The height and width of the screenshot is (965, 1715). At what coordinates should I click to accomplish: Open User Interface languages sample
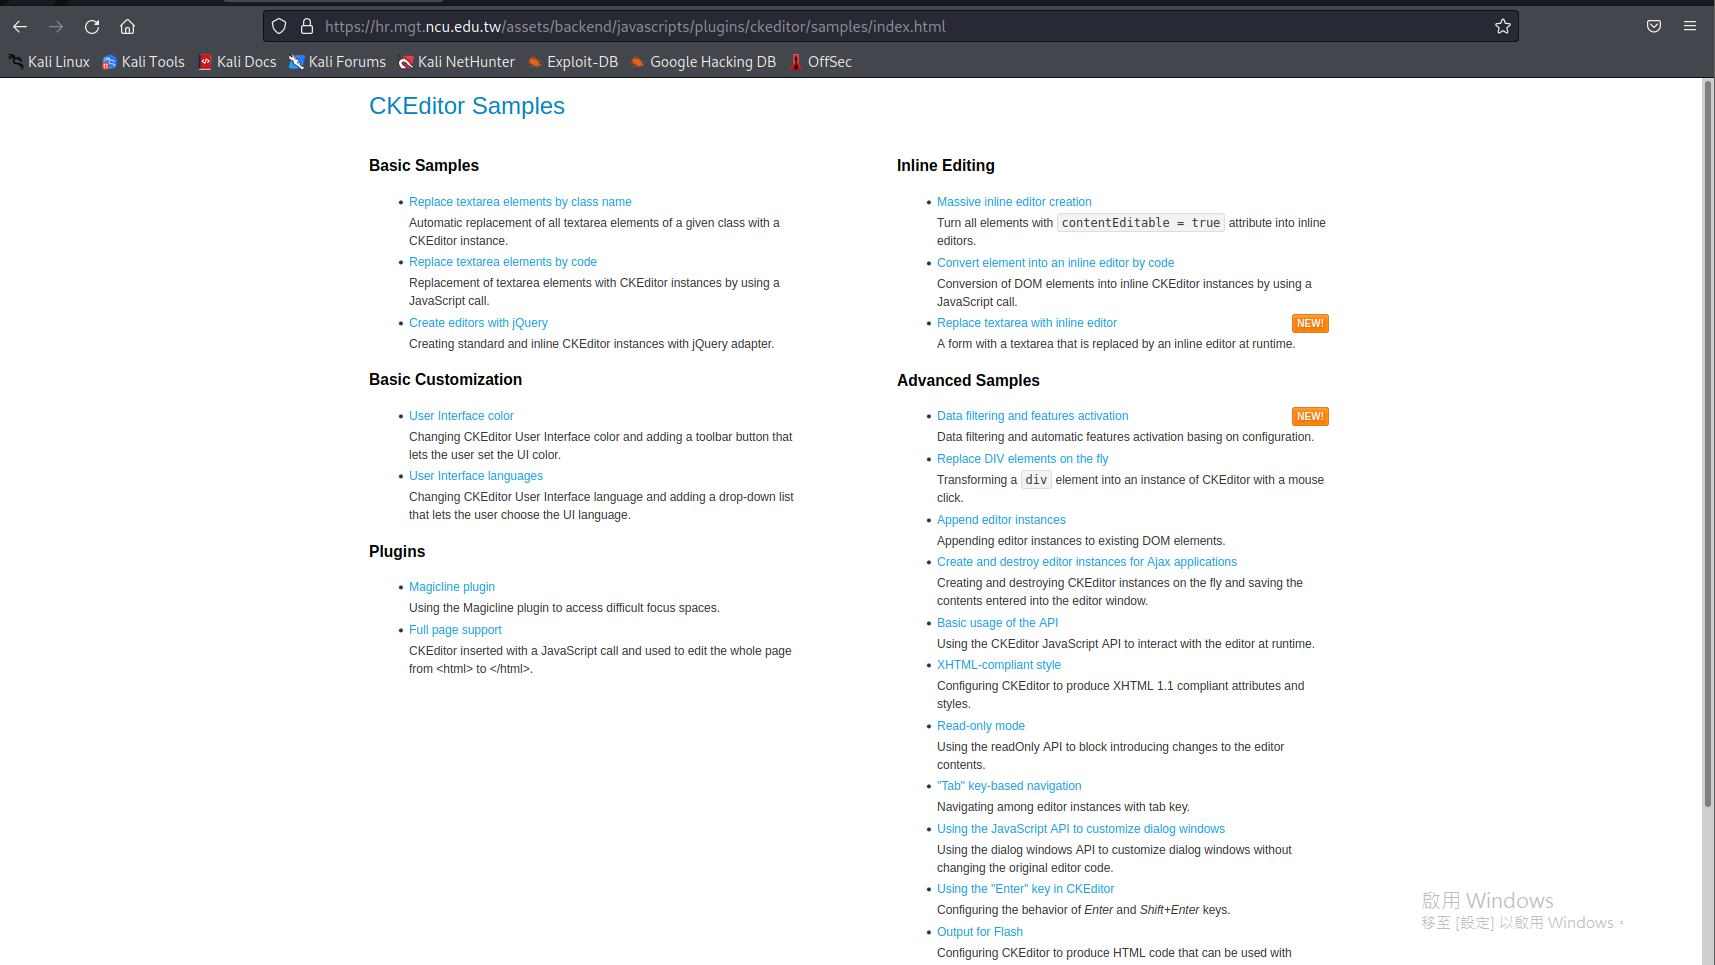tap(476, 476)
